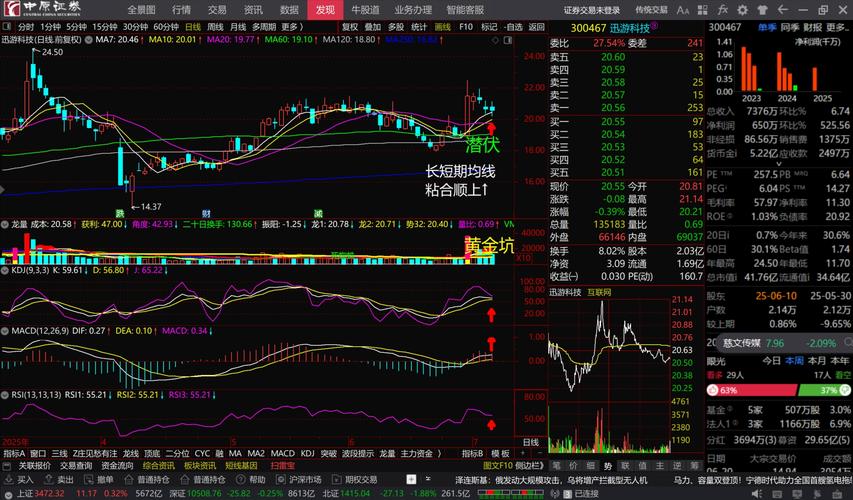Click the 卖出 sell icon button
Image resolution: width=853 pixels, height=500 pixels.
click(x=58, y=479)
